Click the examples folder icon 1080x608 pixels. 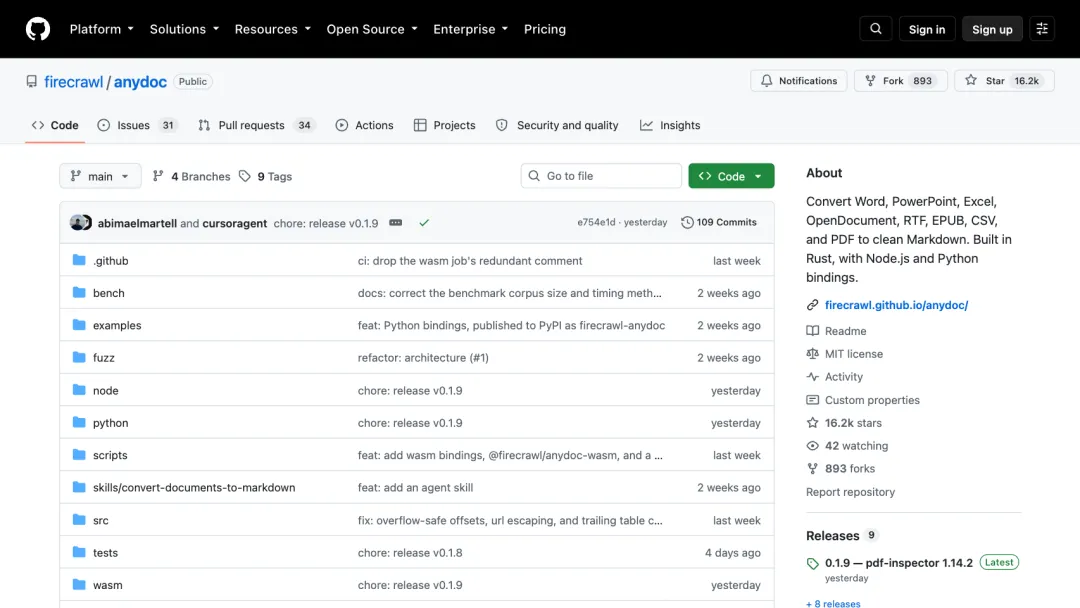click(x=79, y=325)
